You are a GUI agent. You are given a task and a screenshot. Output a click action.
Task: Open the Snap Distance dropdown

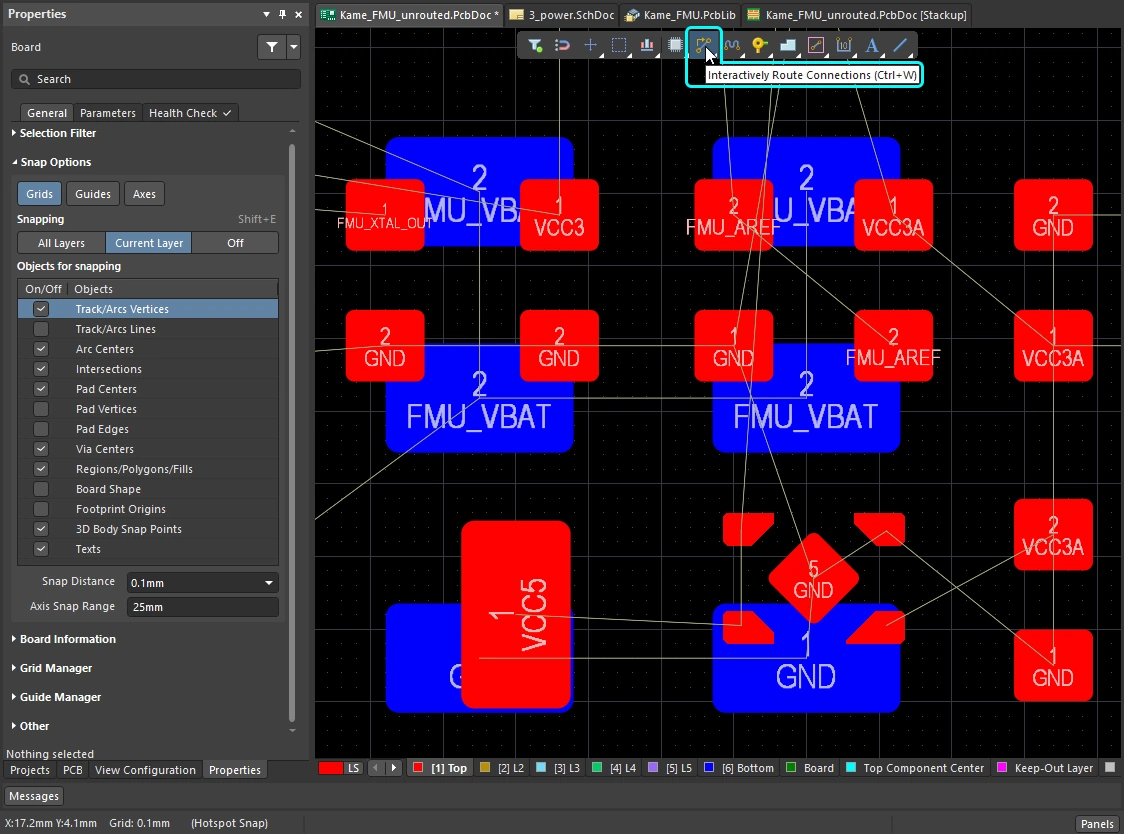pos(268,582)
